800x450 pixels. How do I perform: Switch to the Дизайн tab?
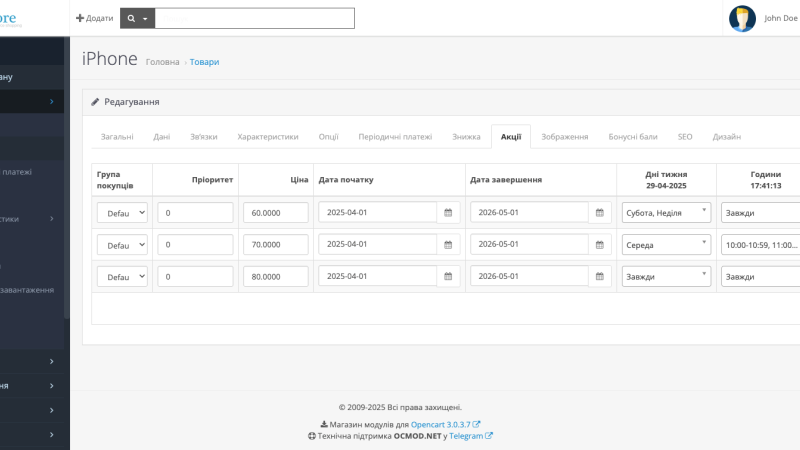[727, 137]
